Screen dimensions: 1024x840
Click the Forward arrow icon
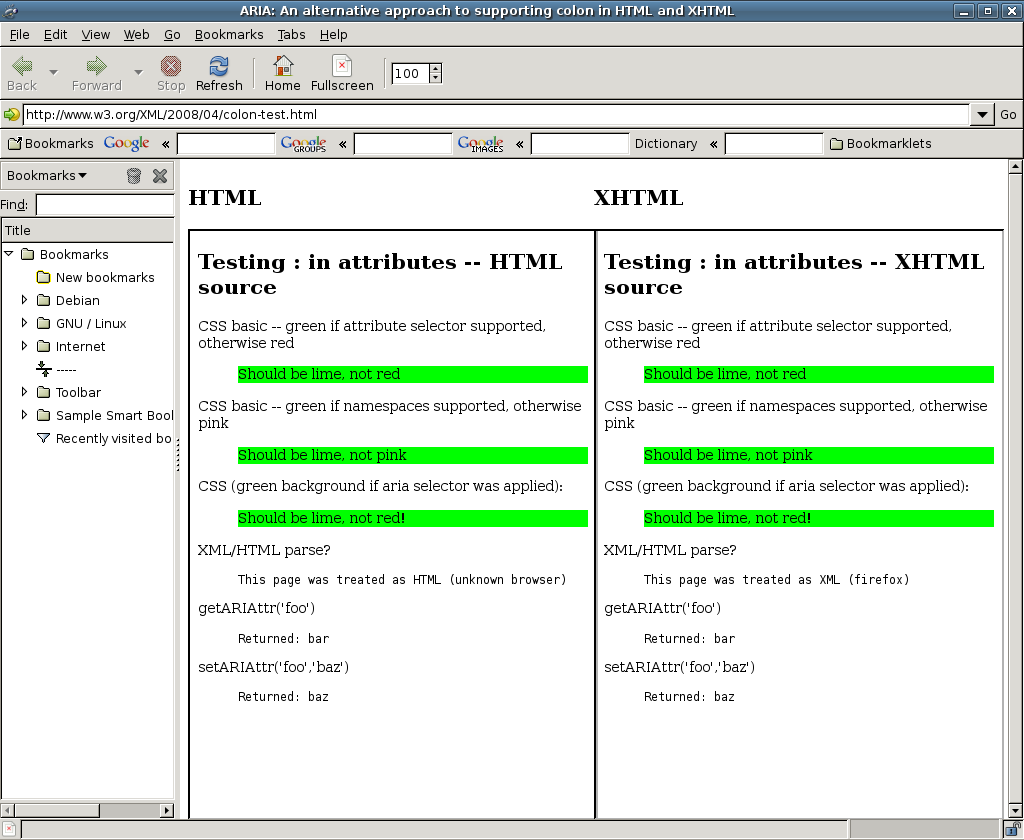coord(97,65)
